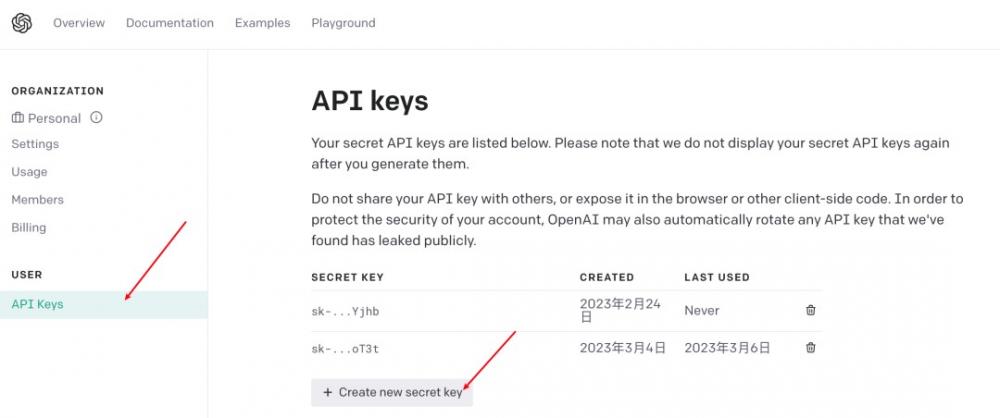Open the Documentation nav item

click(x=169, y=23)
